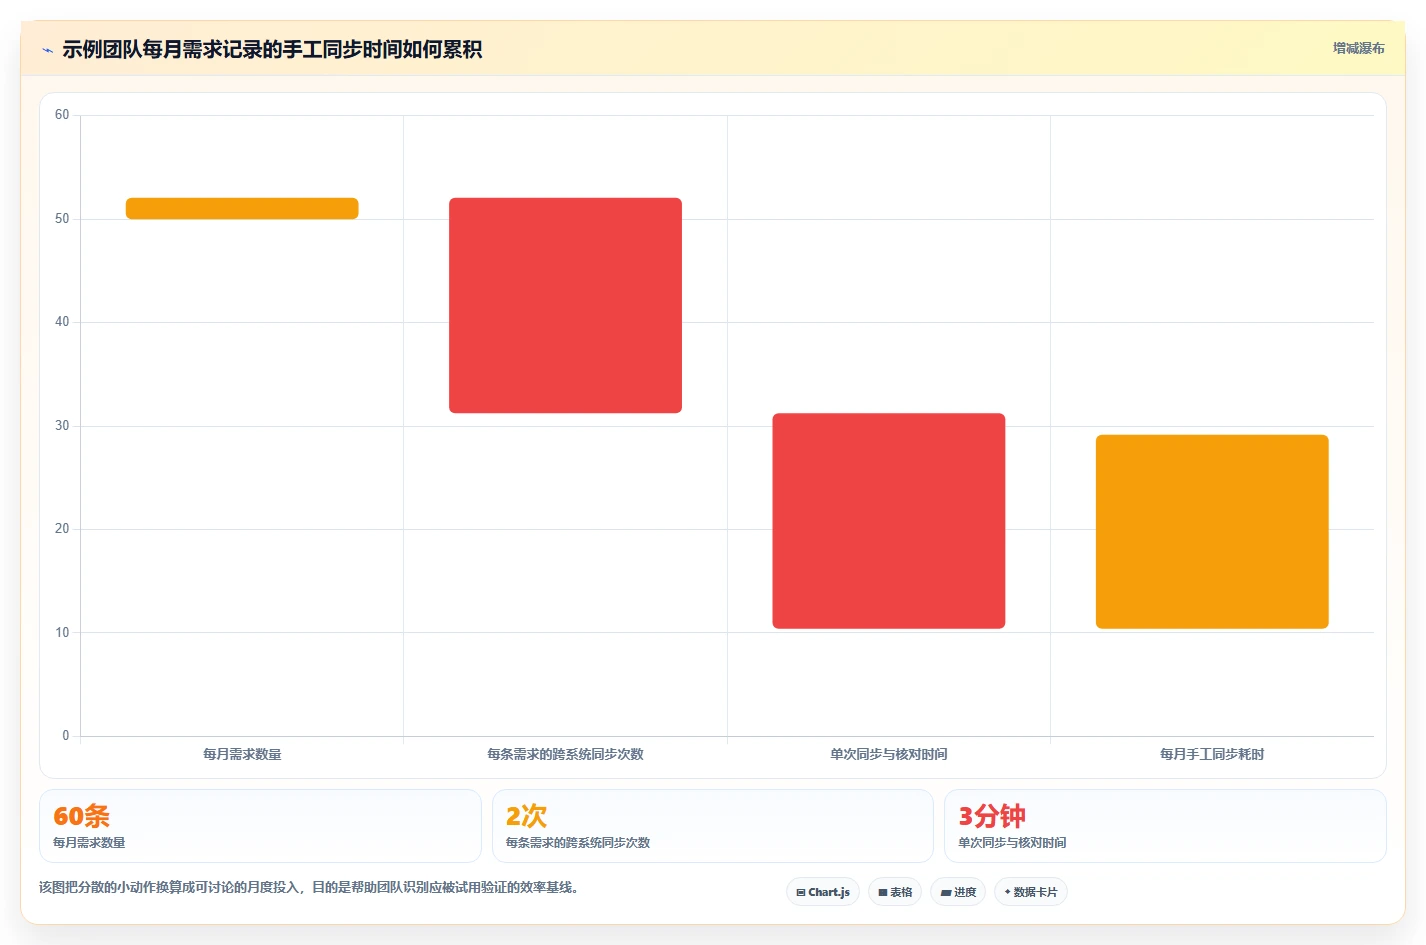Click the blue icon beside the chart title

pyautogui.click(x=47, y=50)
